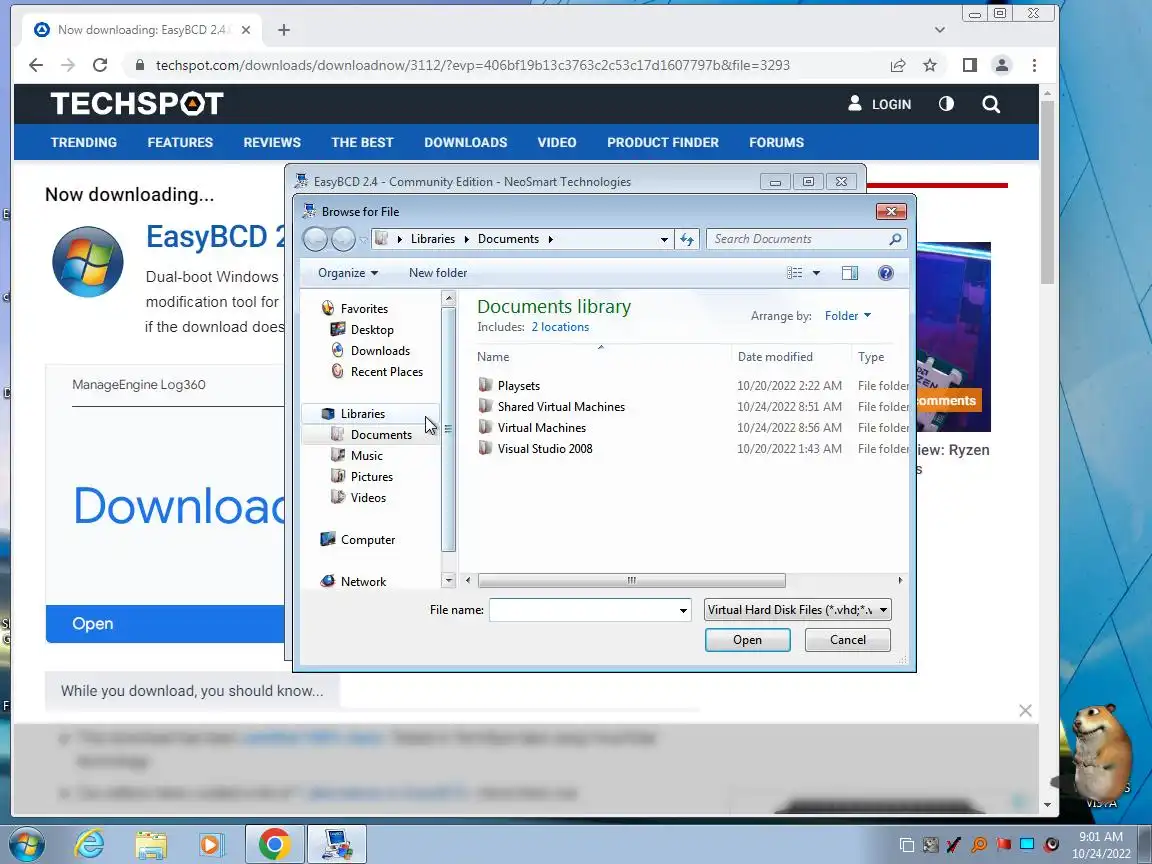Open TechSpot REVIEWS menu
The width and height of the screenshot is (1152, 864).
[272, 142]
